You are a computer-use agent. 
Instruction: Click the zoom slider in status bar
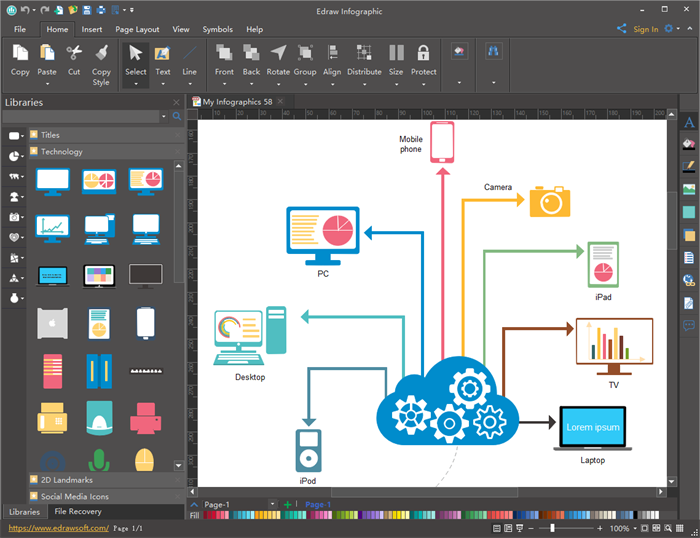pyautogui.click(x=552, y=528)
